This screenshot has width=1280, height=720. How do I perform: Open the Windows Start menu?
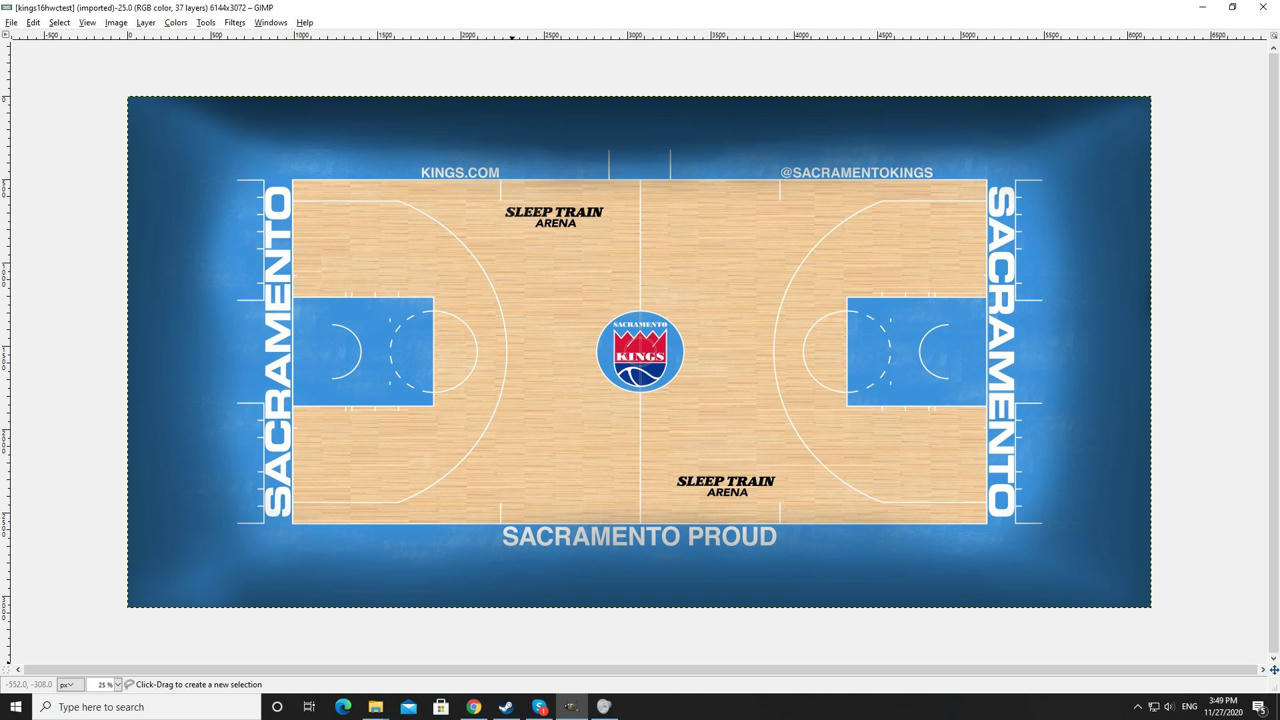tap(15, 707)
